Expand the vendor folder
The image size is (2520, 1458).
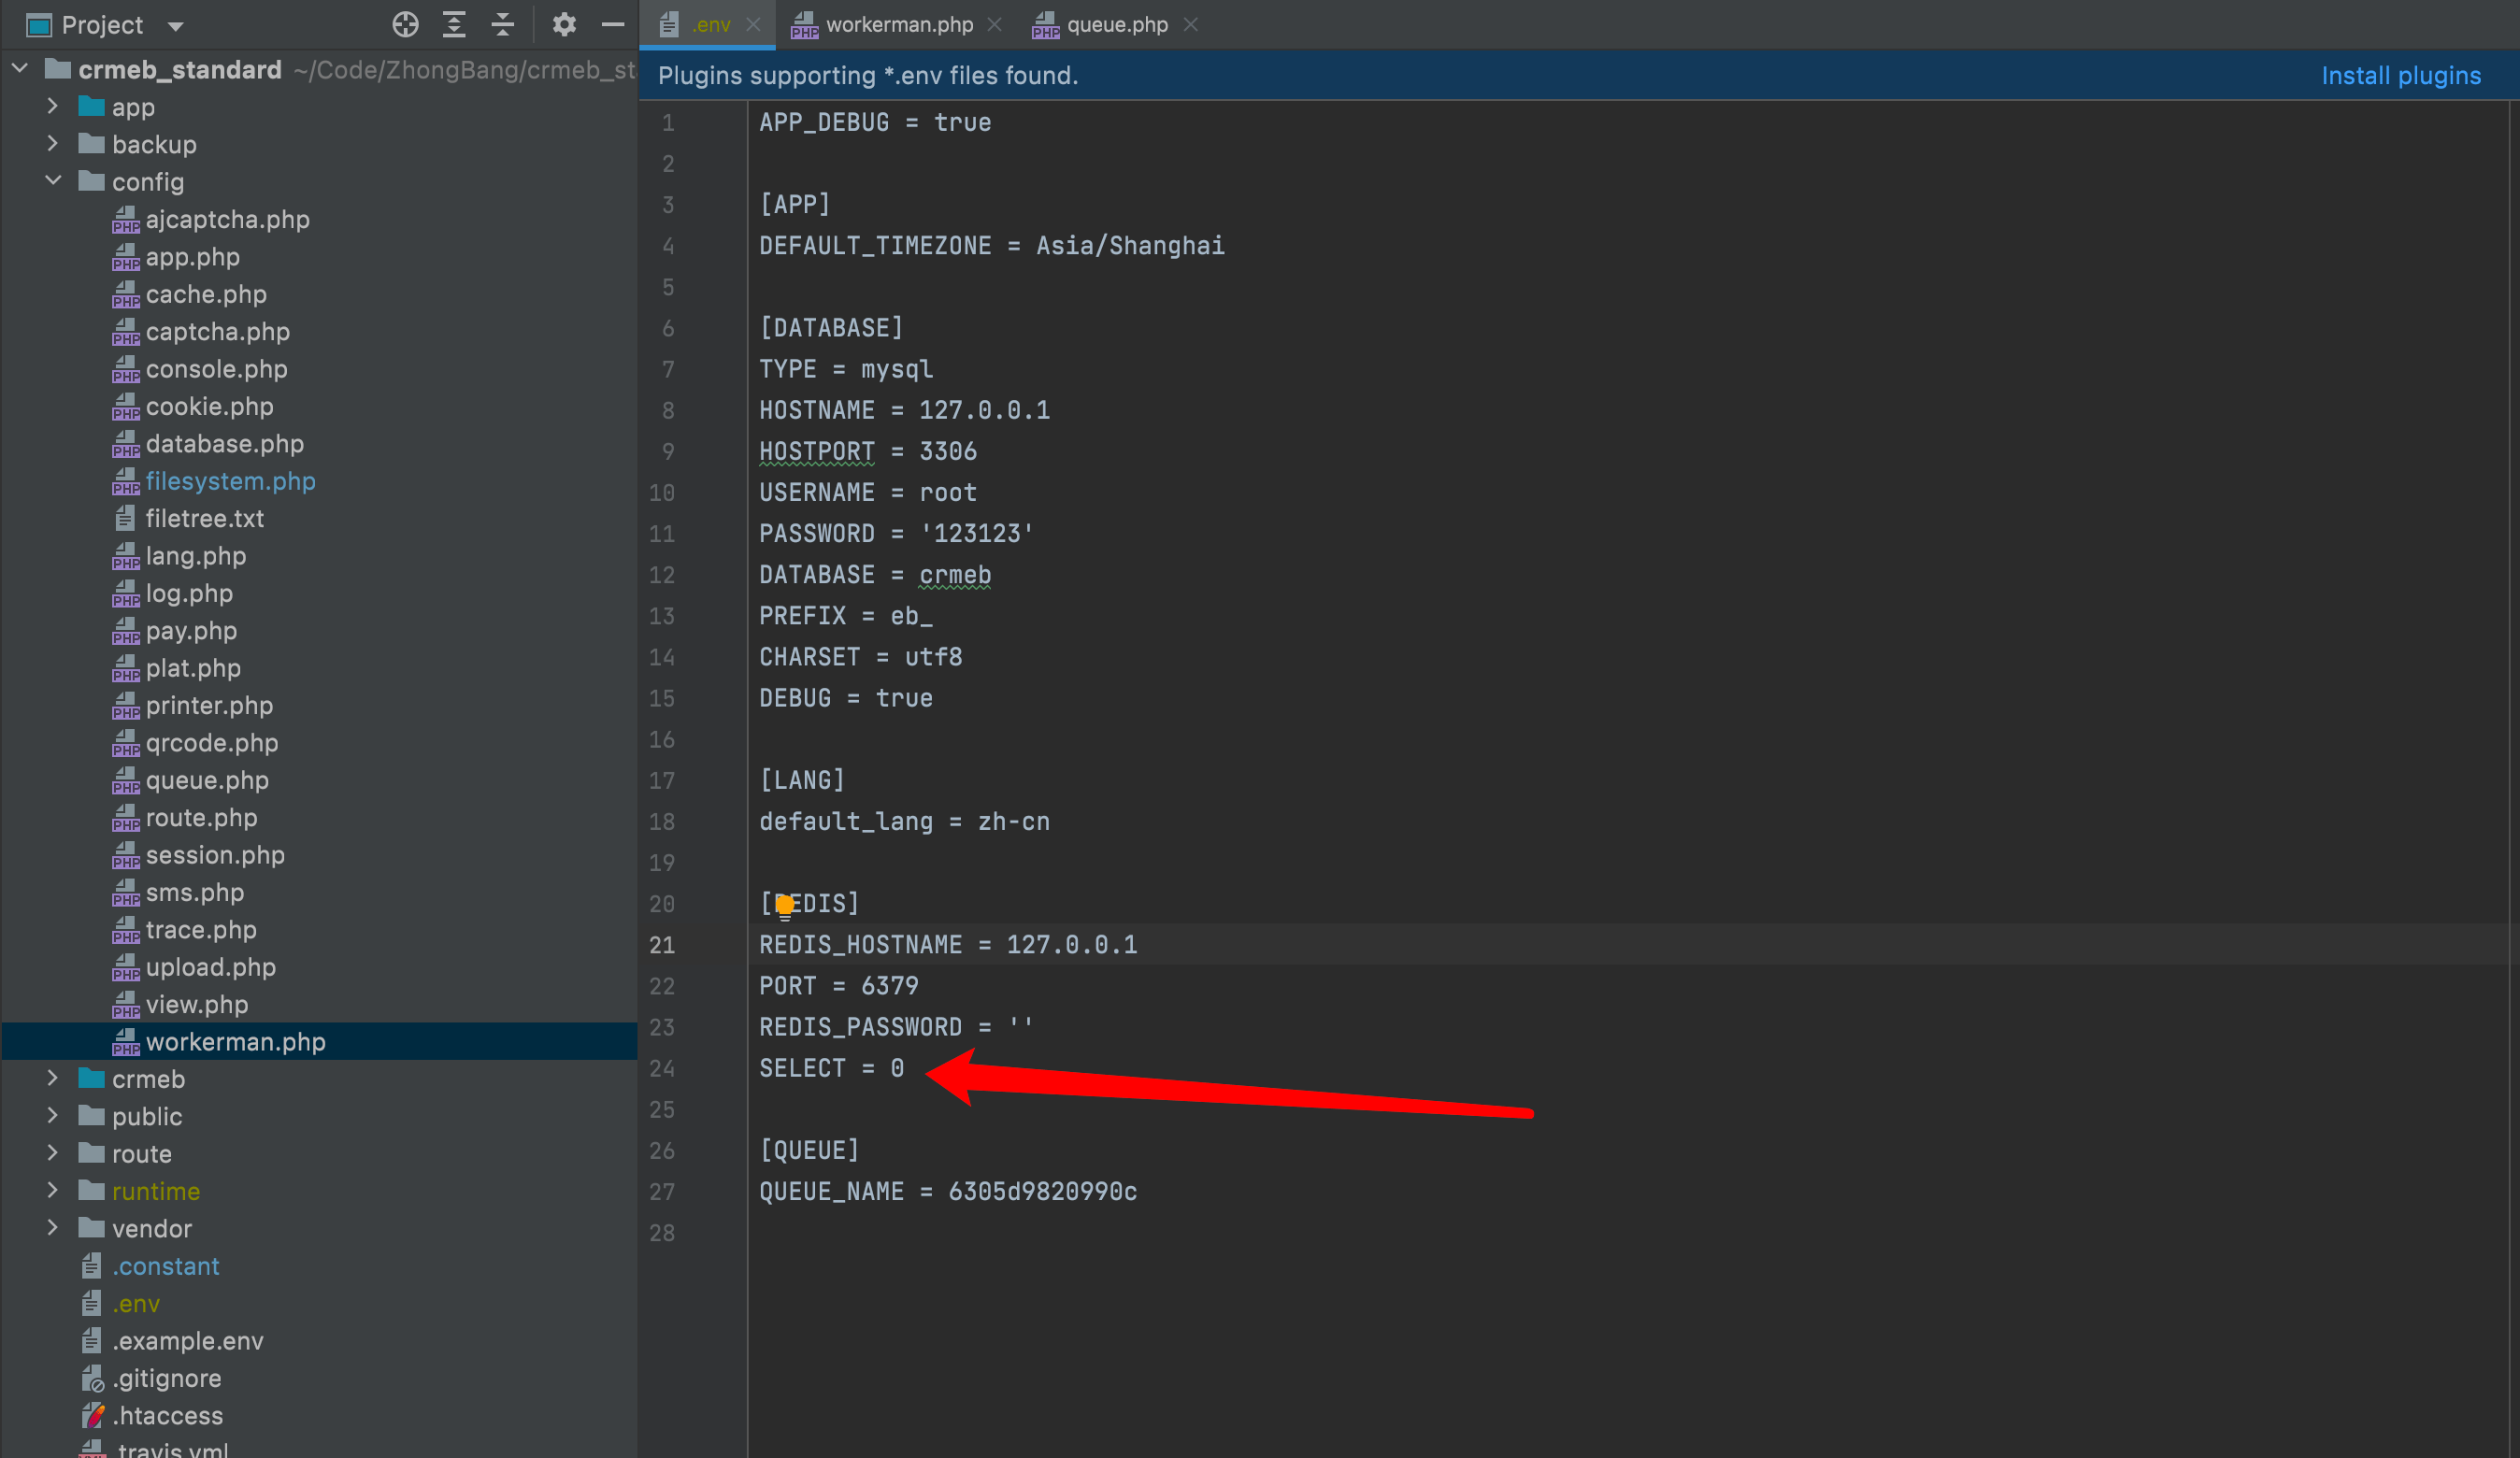(53, 1227)
